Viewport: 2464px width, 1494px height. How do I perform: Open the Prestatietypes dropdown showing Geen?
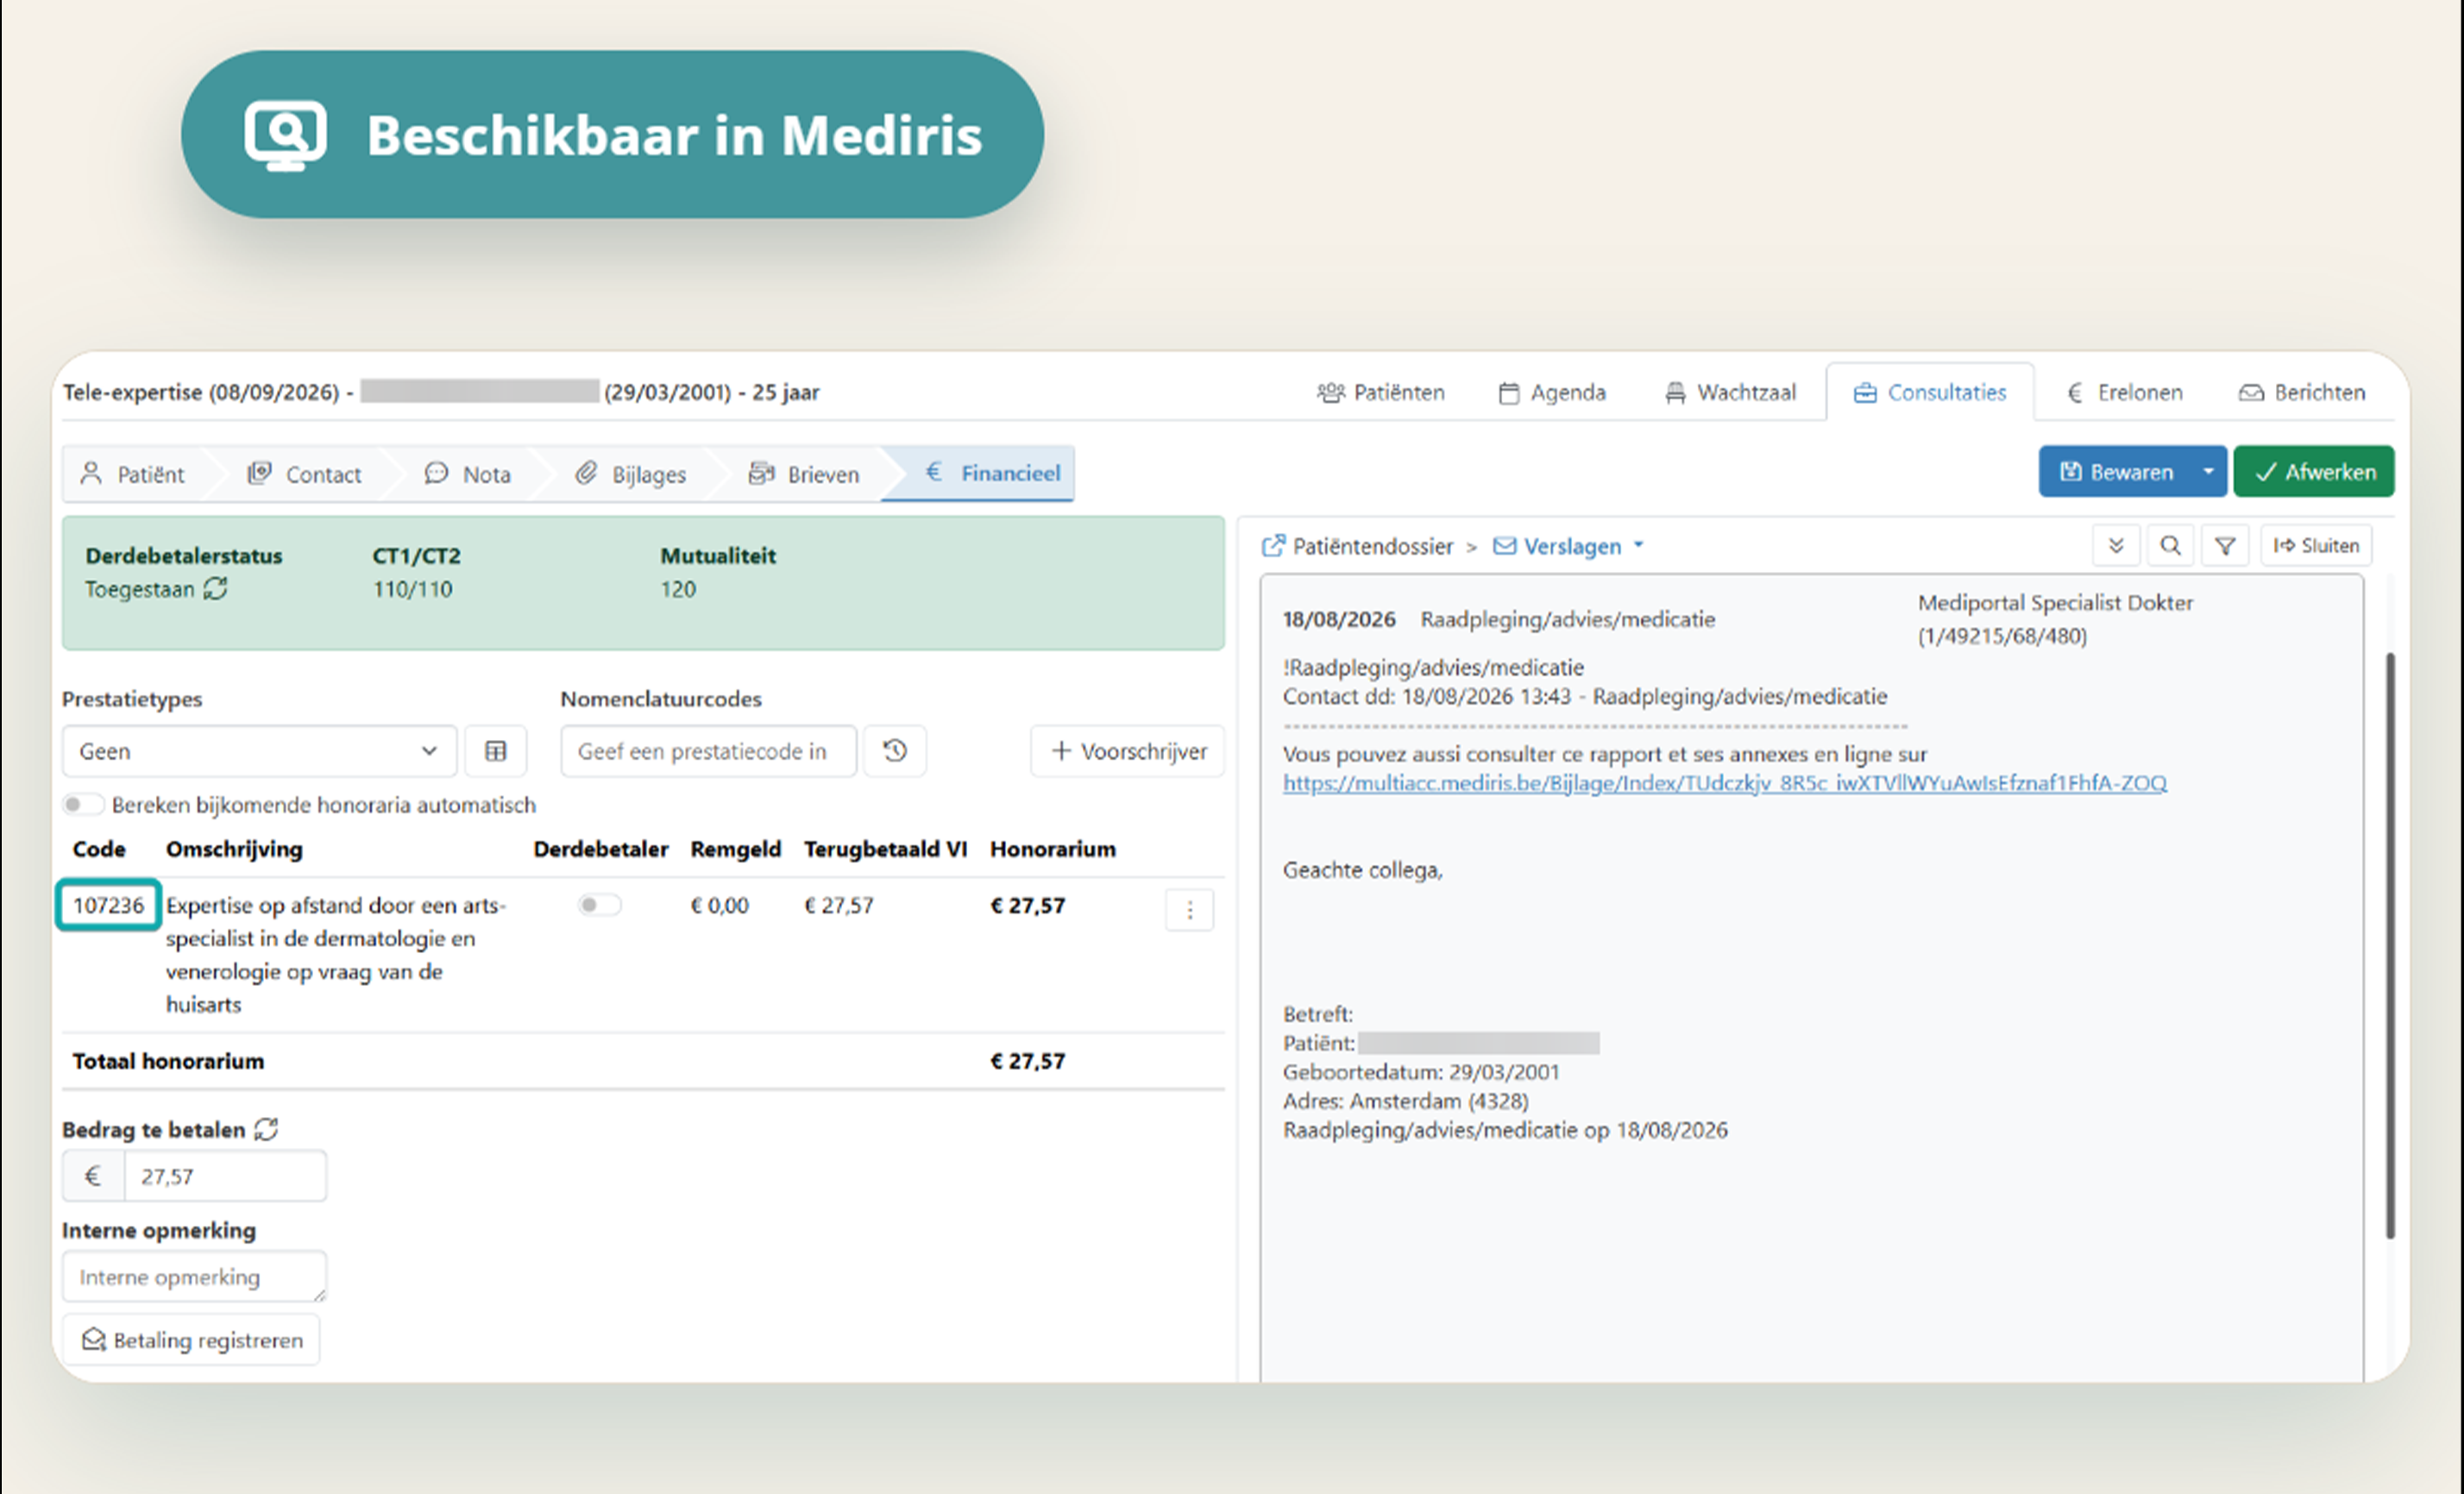pyautogui.click(x=260, y=751)
